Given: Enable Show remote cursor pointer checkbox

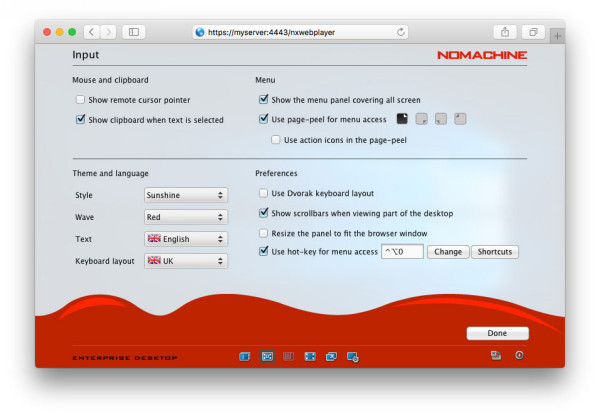Looking at the screenshot, I should click(x=80, y=100).
